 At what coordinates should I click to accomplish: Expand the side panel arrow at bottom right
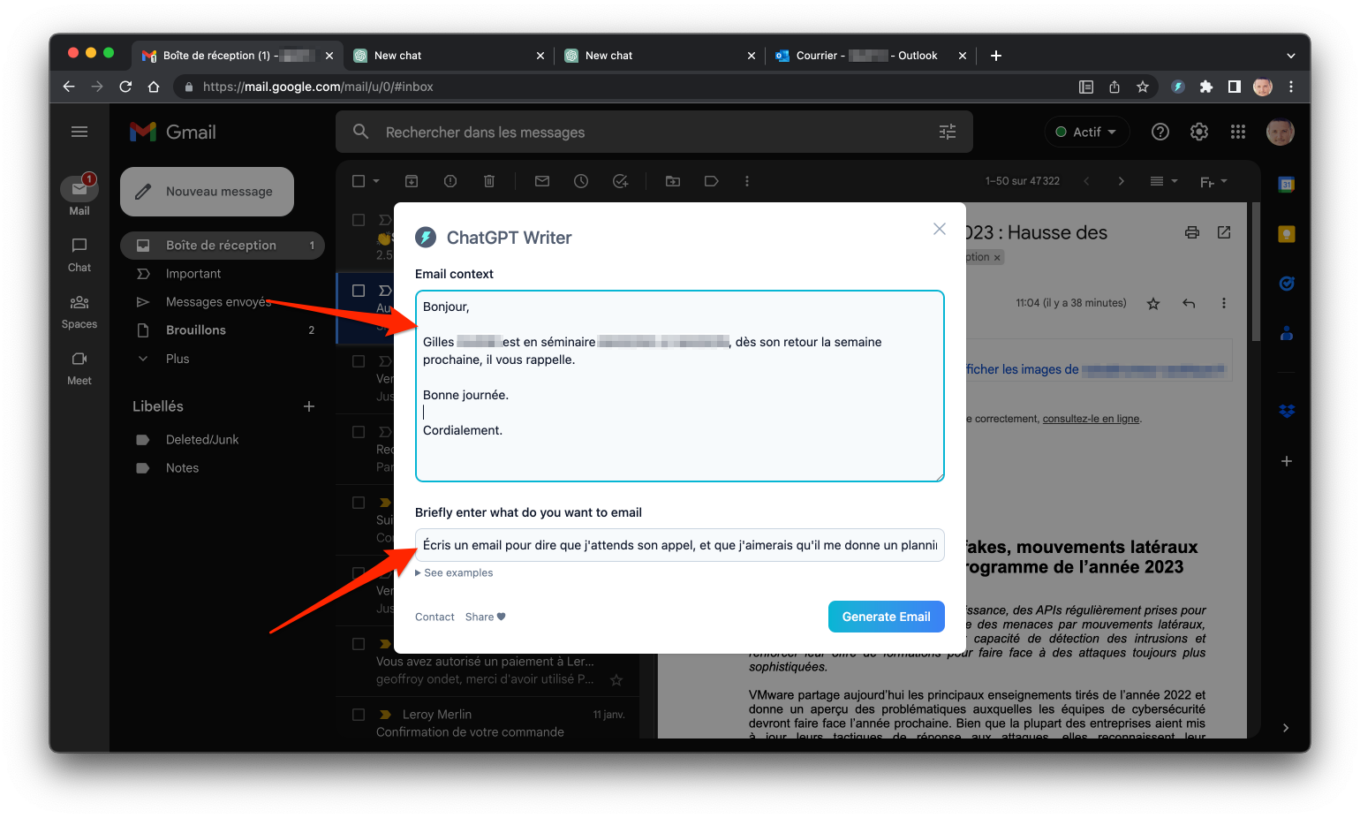(1287, 727)
